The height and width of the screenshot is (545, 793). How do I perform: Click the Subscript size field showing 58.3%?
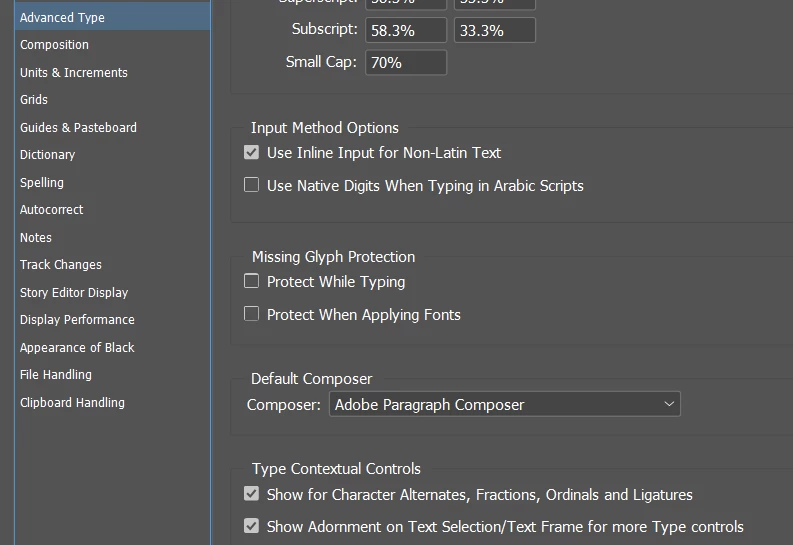click(x=406, y=30)
